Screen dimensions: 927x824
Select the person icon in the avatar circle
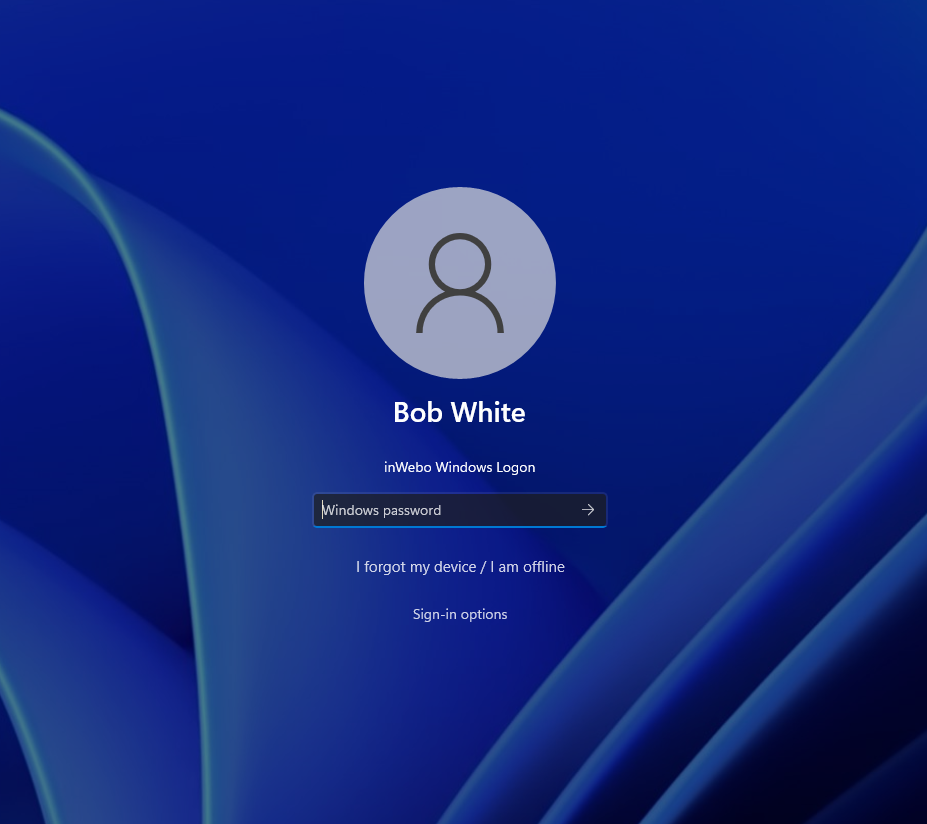click(460, 282)
